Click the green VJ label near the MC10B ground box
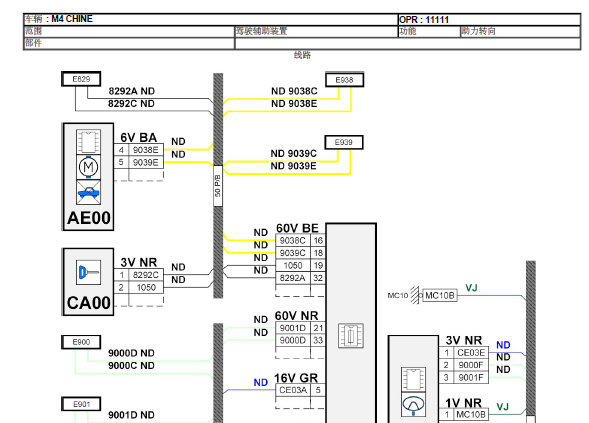589x423 pixels. 471,288
